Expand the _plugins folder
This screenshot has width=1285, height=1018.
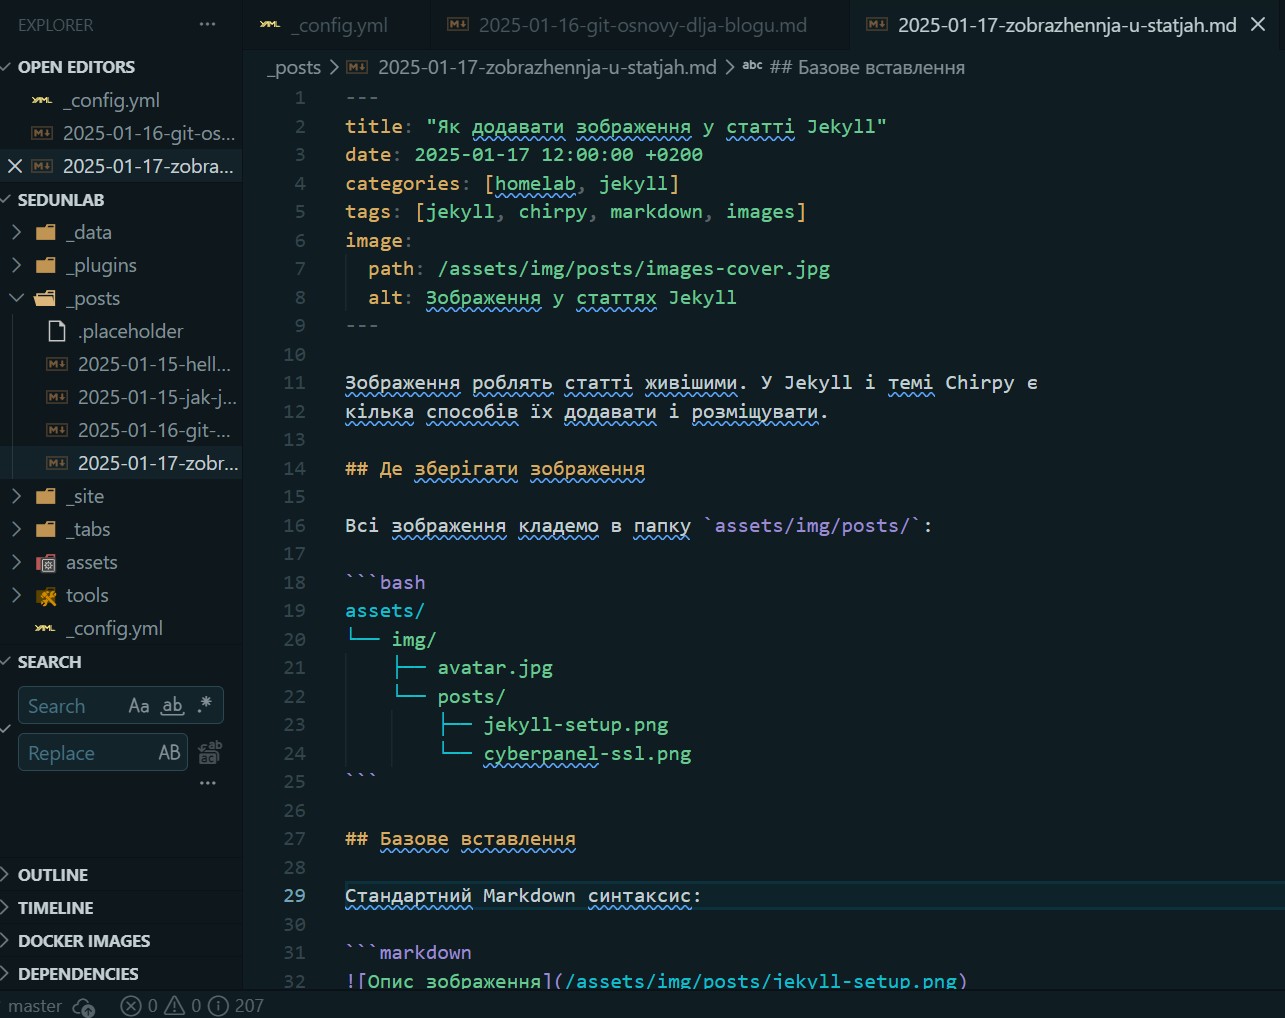[x=16, y=265]
